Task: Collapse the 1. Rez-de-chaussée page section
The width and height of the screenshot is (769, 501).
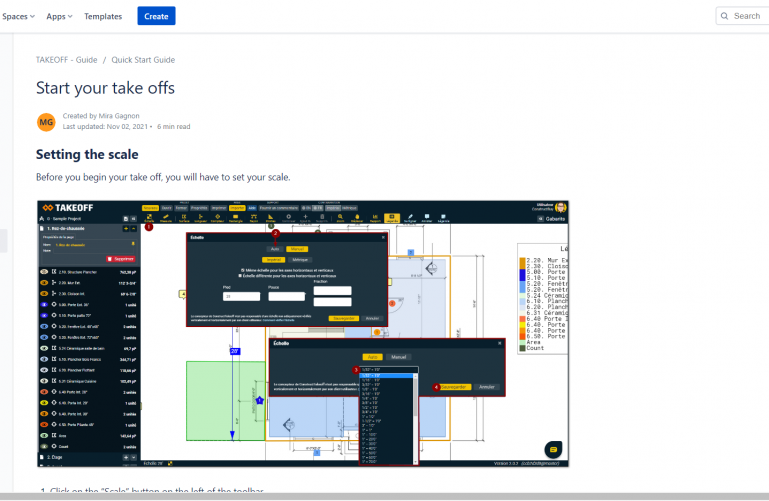Action: click(133, 228)
